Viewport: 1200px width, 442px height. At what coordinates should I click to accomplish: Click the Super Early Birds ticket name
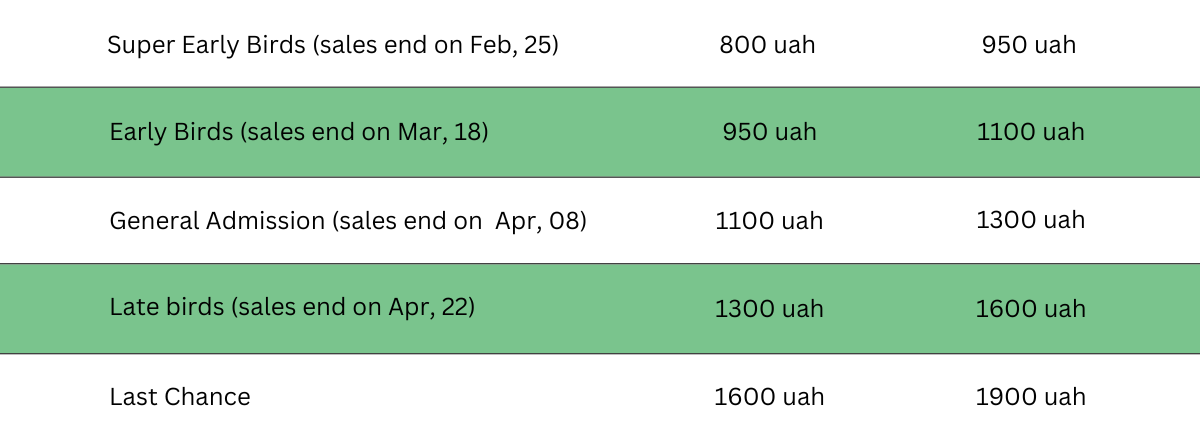205,46
